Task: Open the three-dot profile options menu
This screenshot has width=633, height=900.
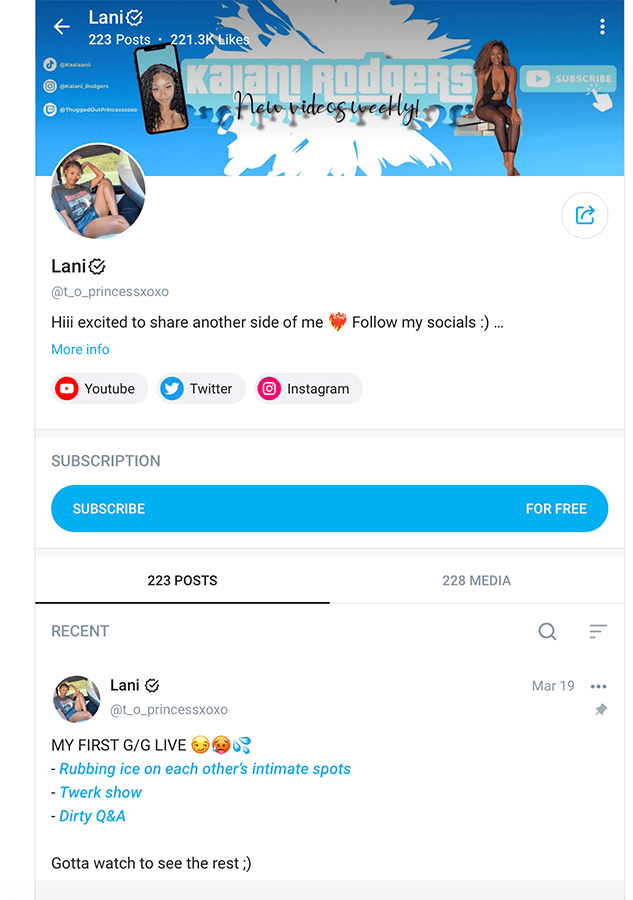Action: [602, 26]
